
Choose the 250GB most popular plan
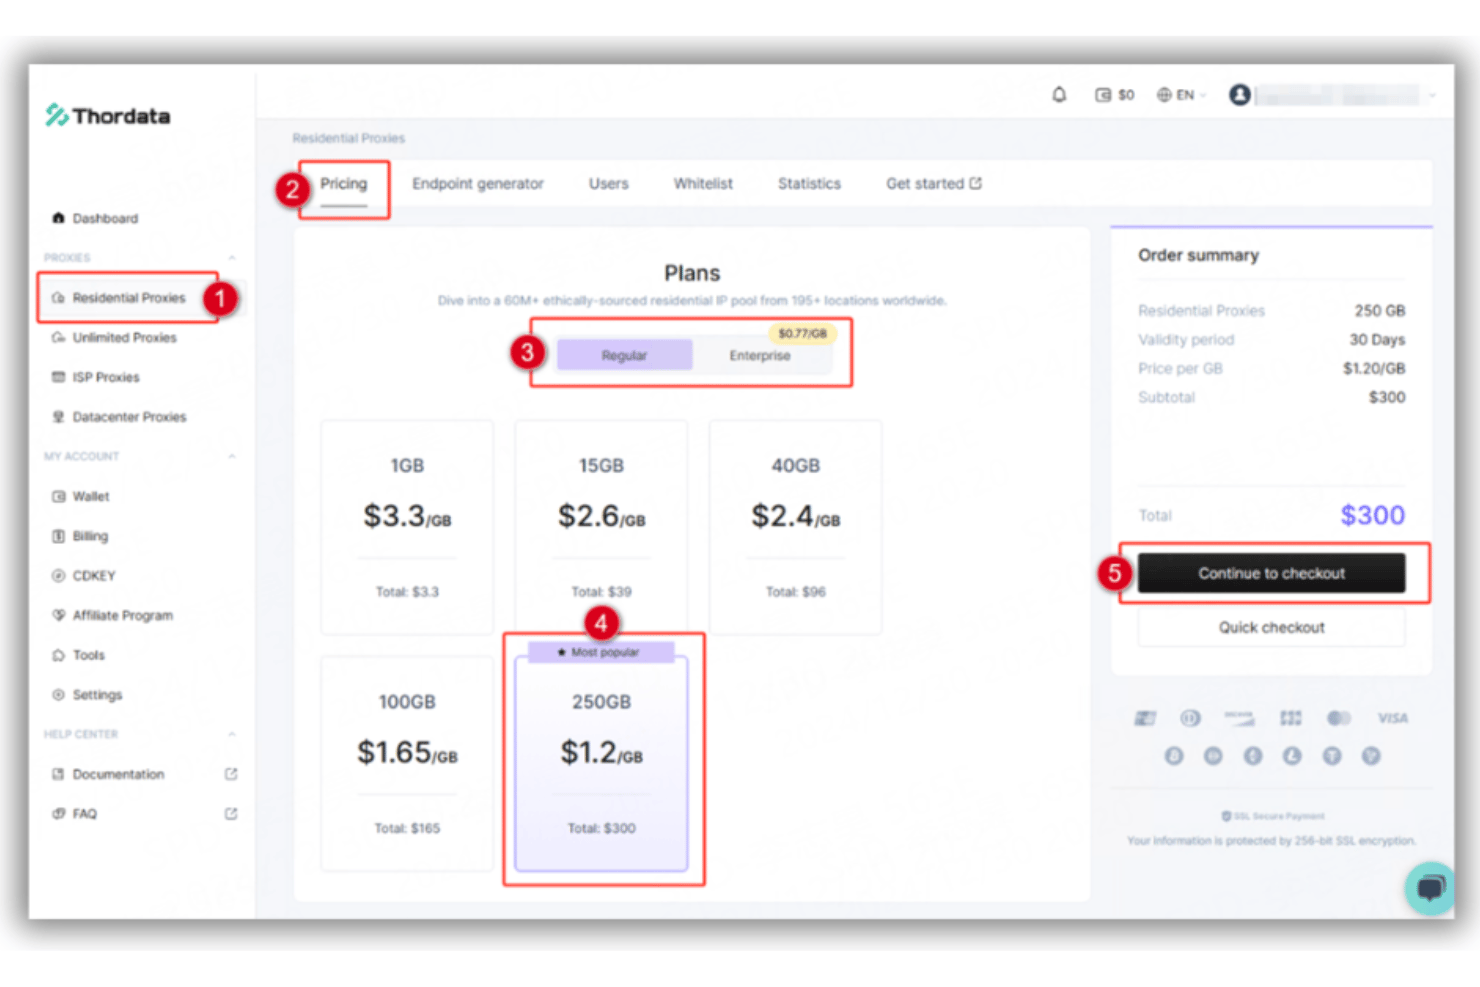click(601, 764)
